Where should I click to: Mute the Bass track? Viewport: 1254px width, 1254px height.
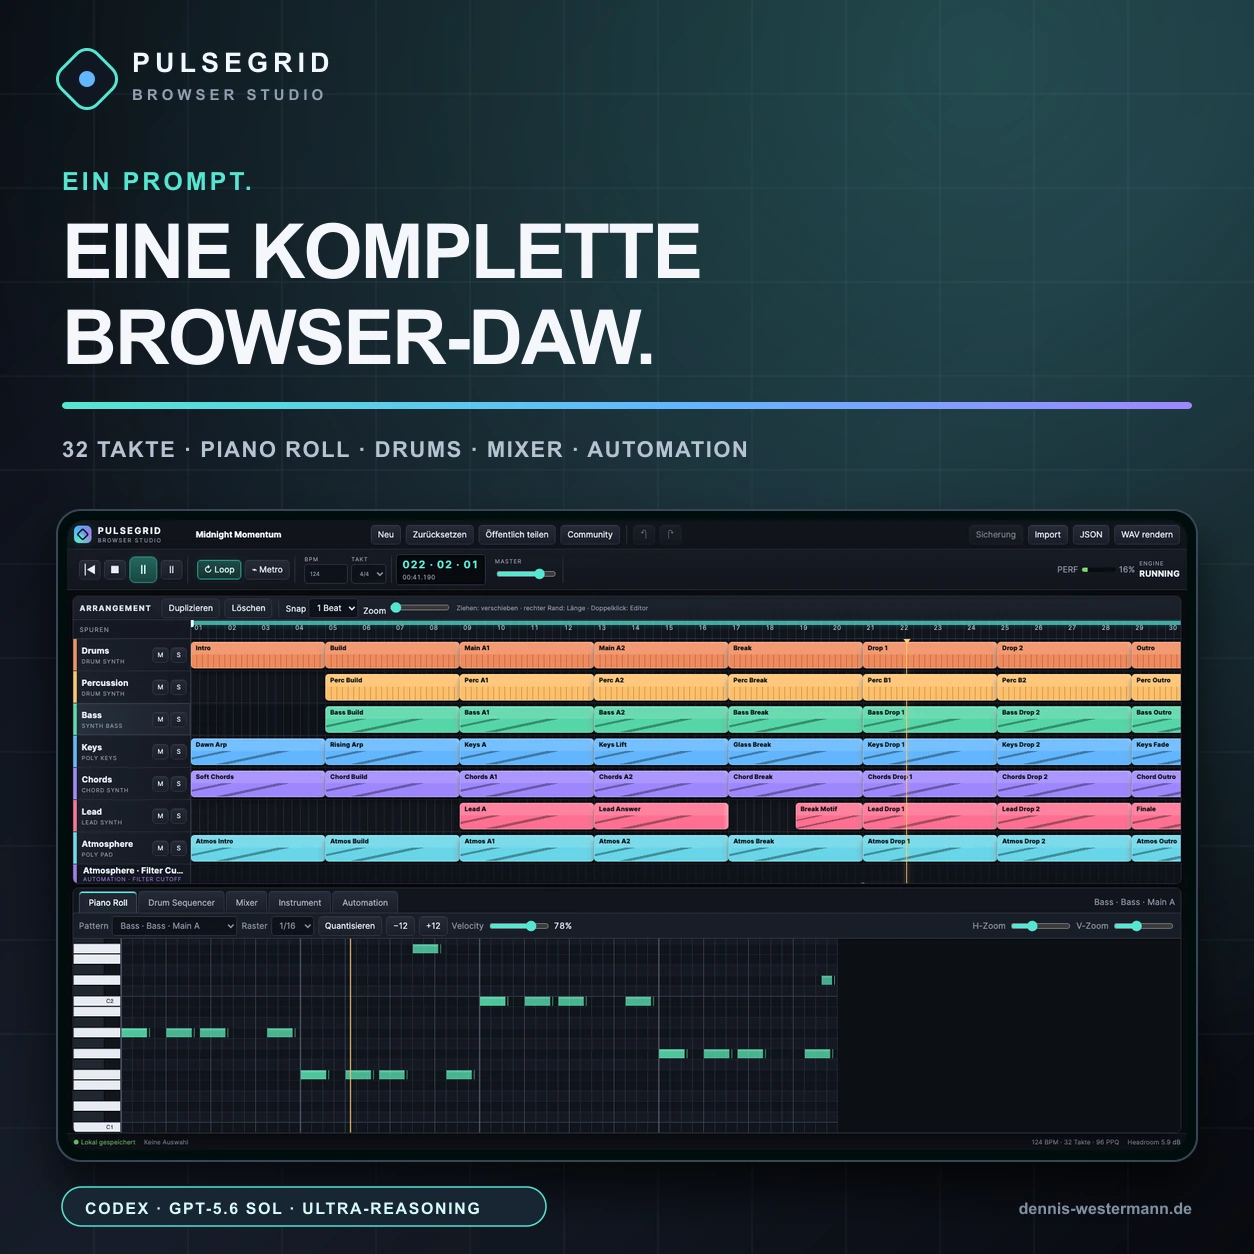click(x=160, y=719)
